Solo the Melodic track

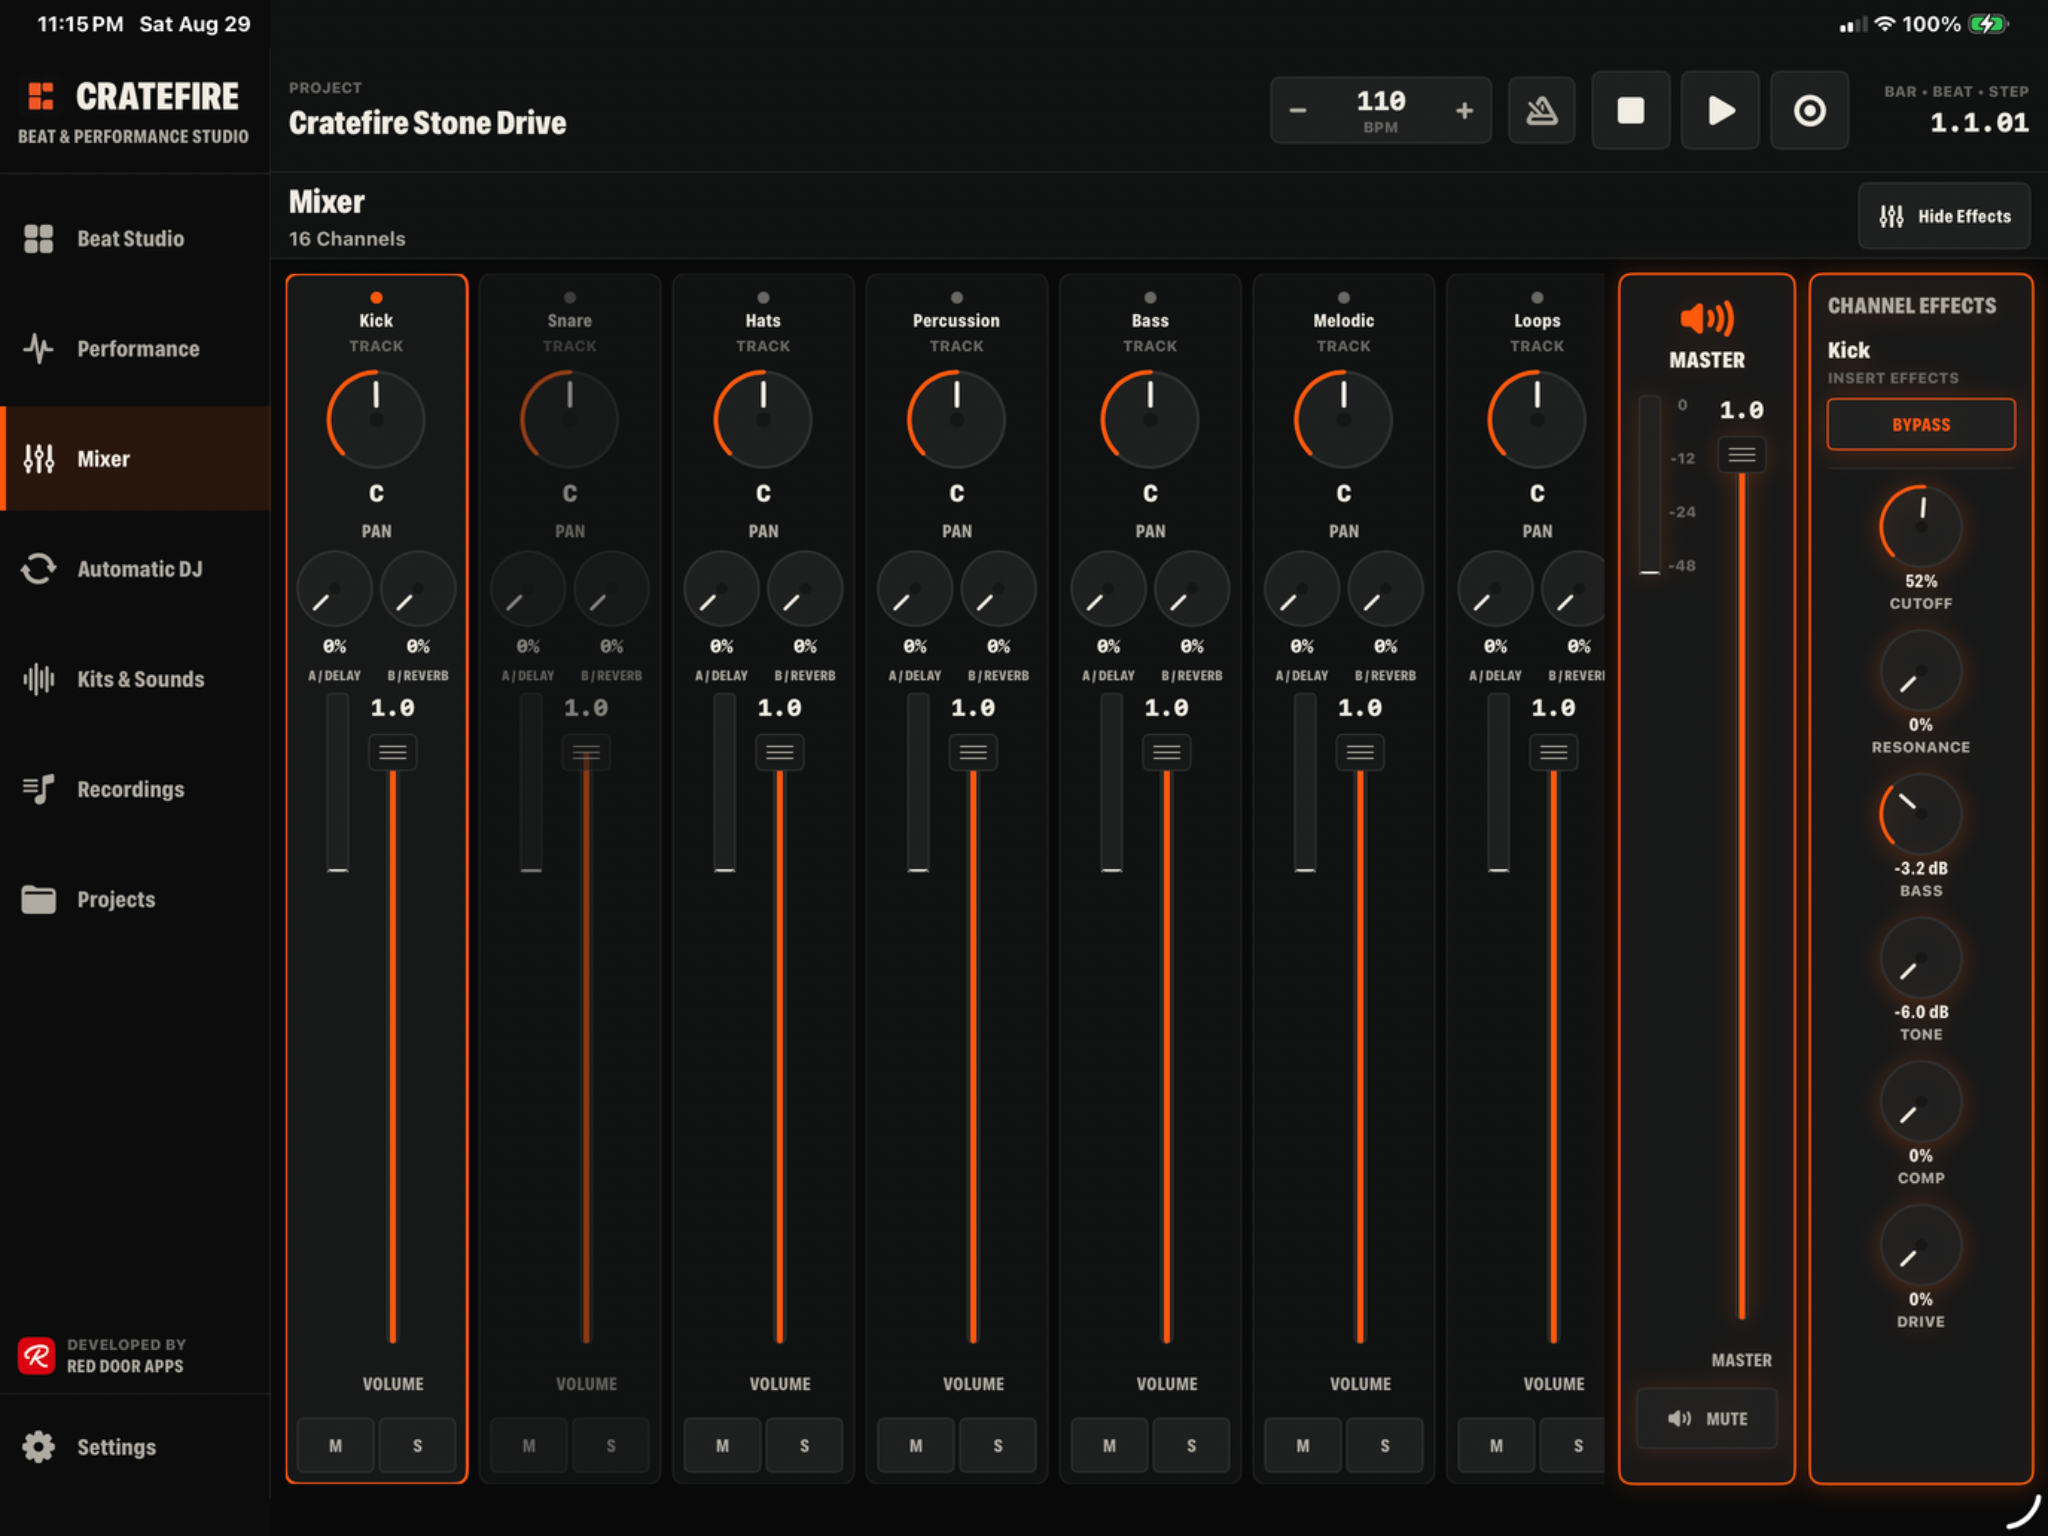1385,1445
